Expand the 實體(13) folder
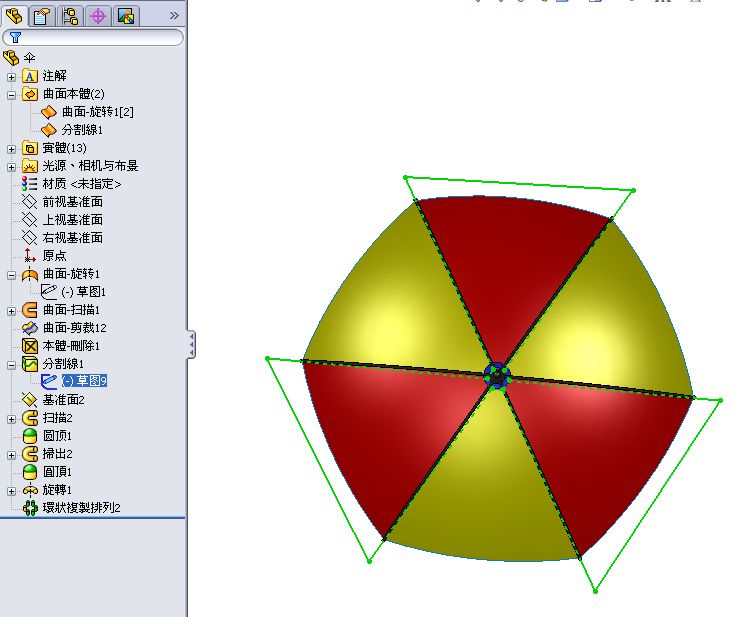The height and width of the screenshot is (617, 752). point(12,149)
